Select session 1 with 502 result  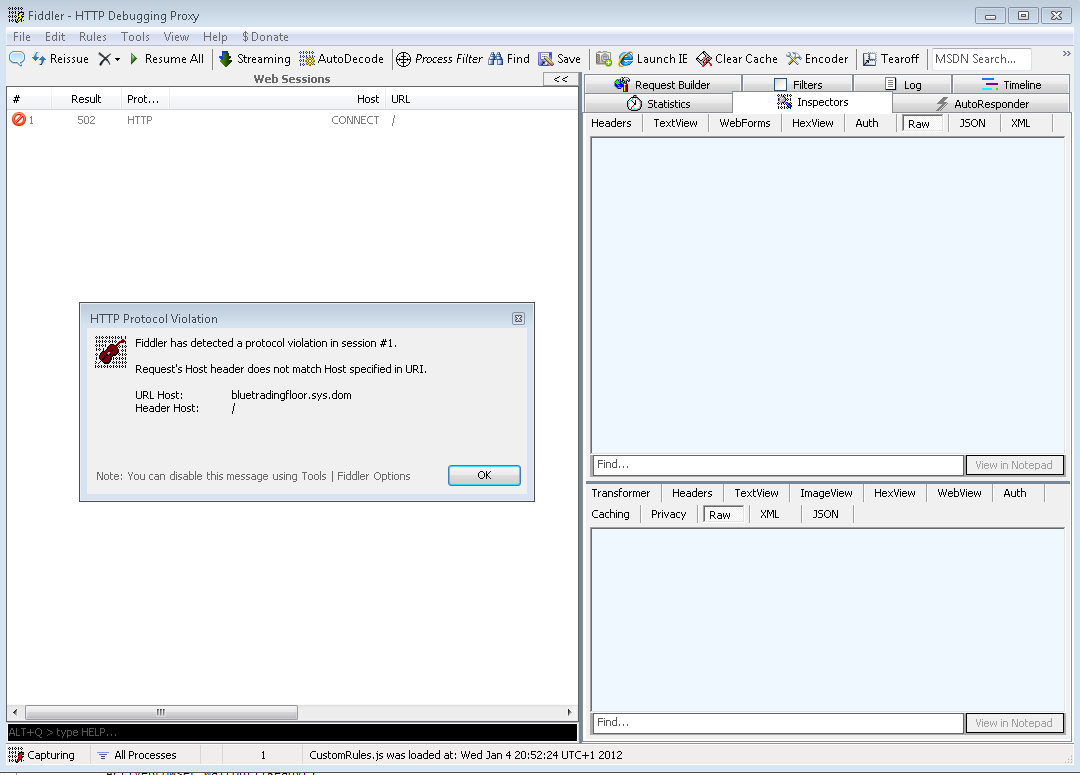coord(292,120)
